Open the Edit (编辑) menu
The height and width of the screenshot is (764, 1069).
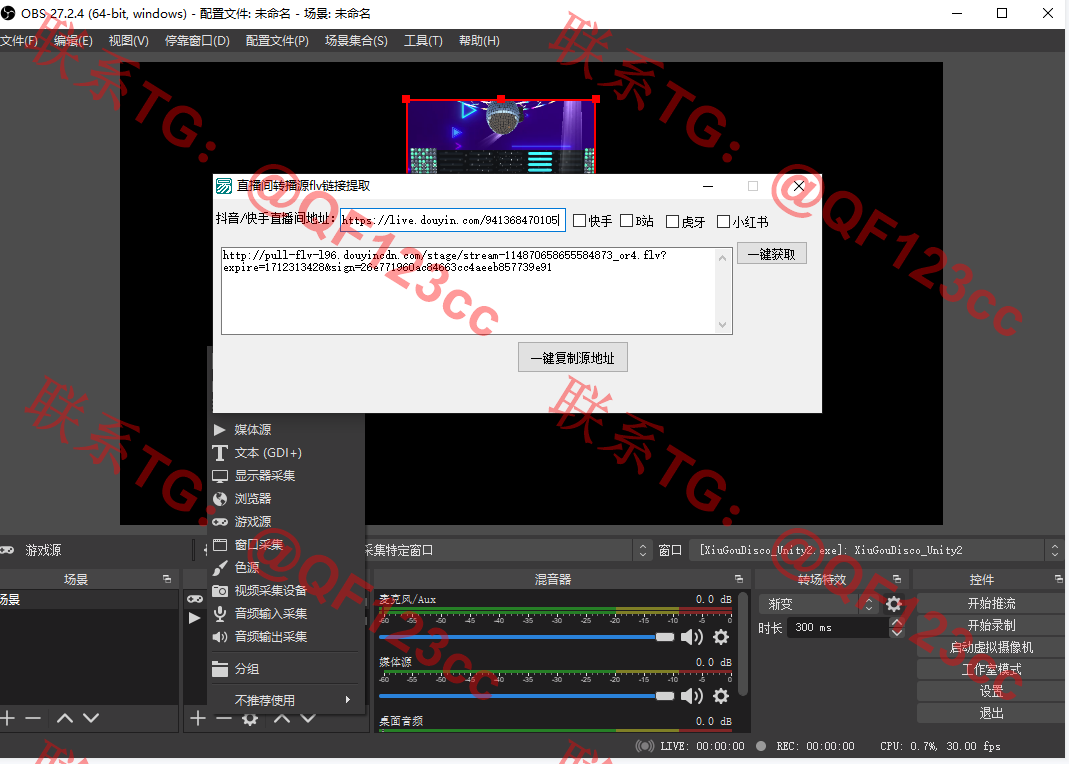[73, 41]
